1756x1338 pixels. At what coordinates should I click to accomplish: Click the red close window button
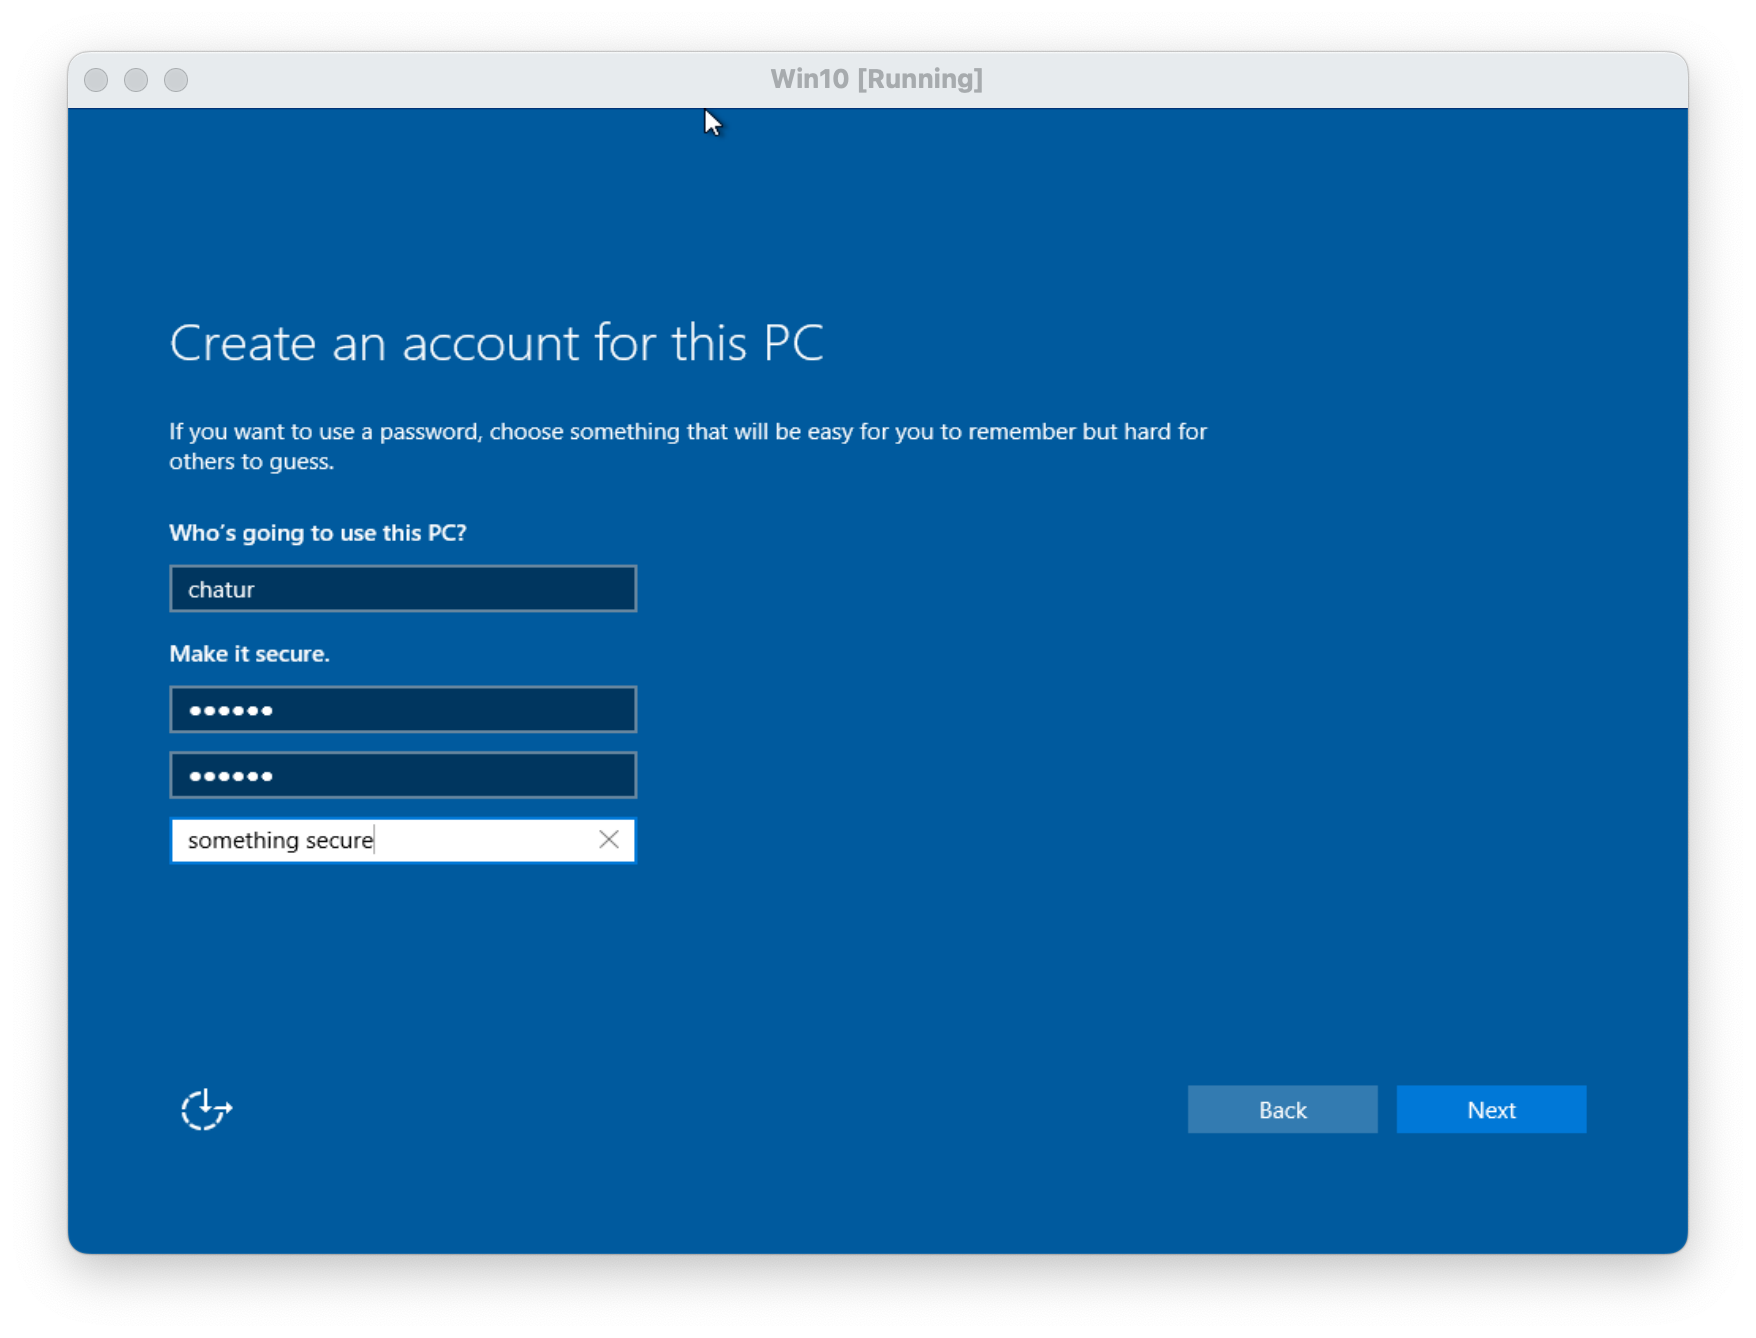pos(96,80)
